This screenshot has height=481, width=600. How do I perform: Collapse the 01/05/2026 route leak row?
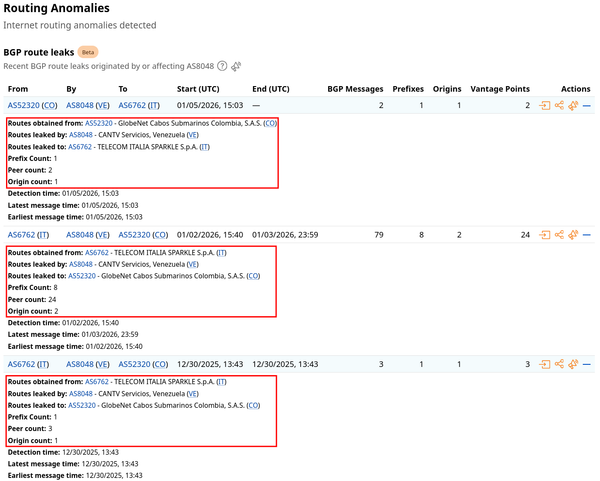coord(587,105)
